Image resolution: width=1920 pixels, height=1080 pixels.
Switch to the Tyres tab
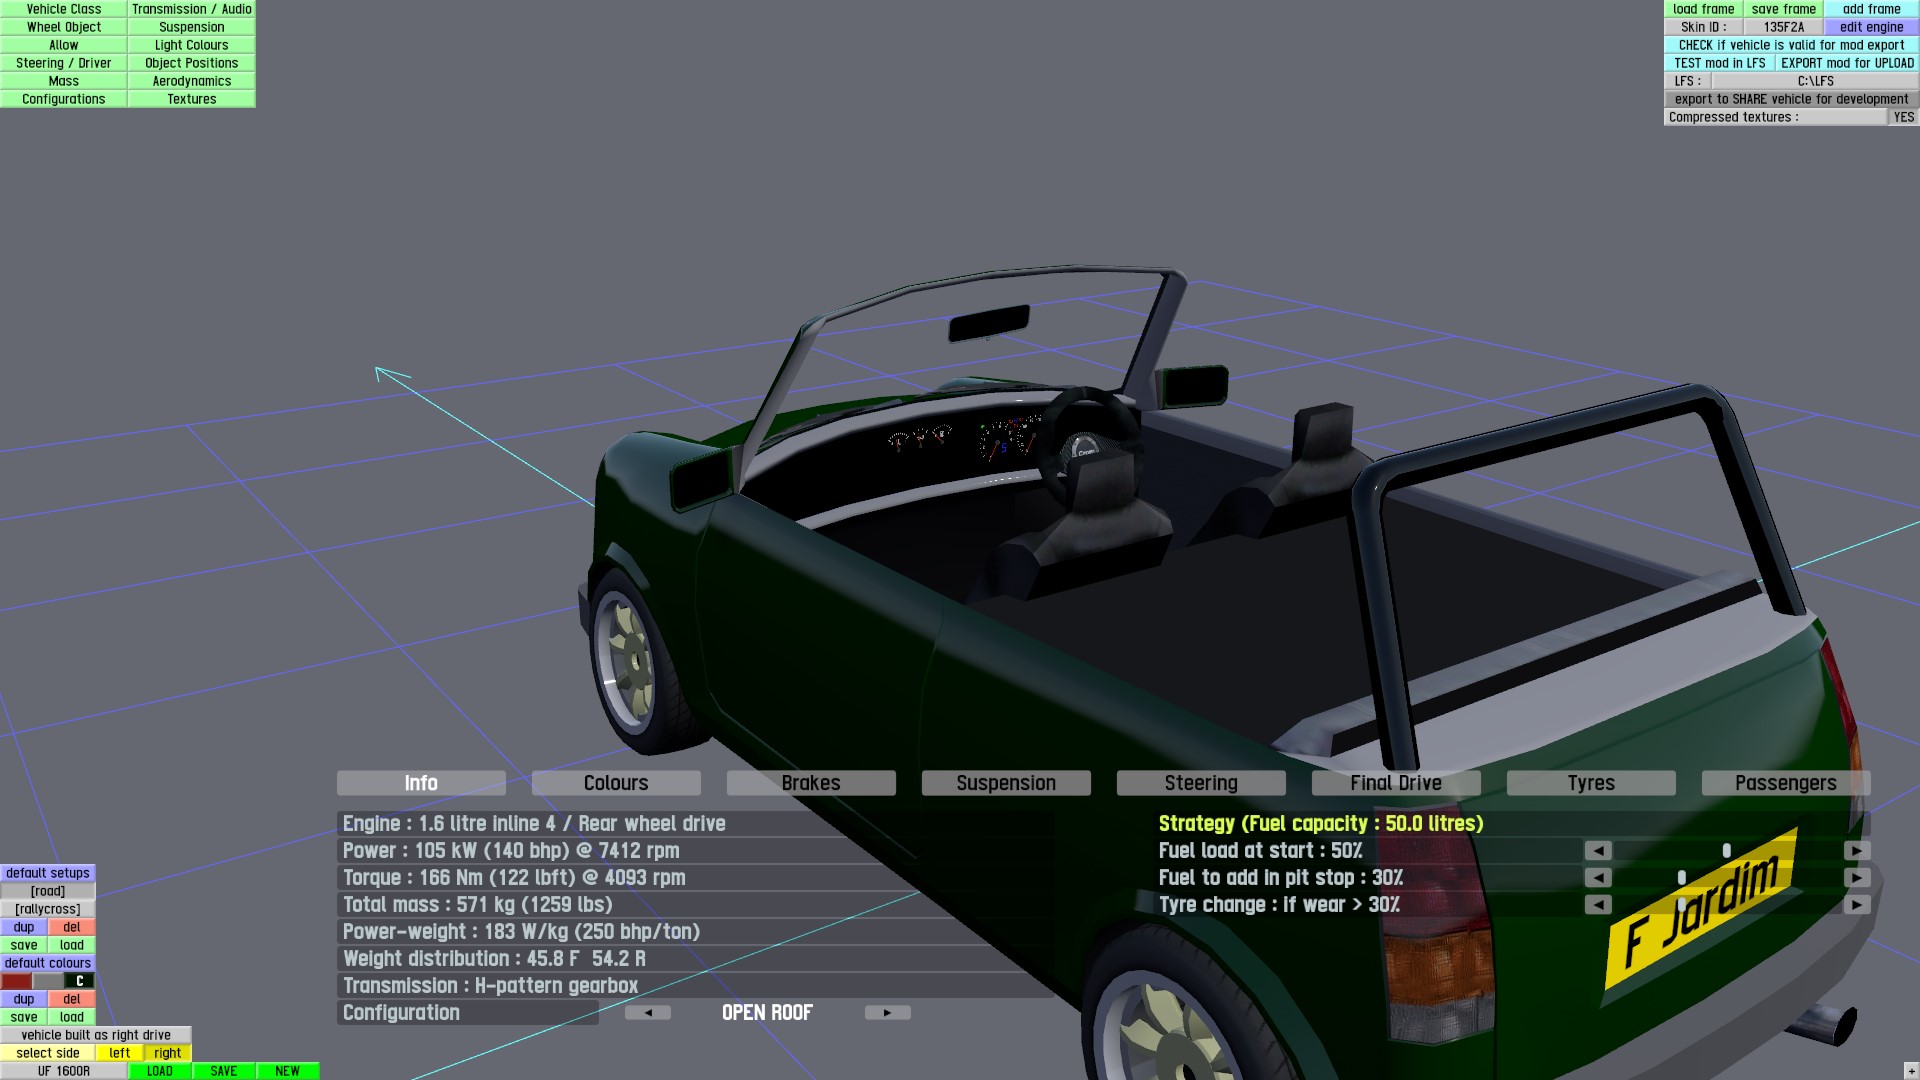(x=1590, y=783)
